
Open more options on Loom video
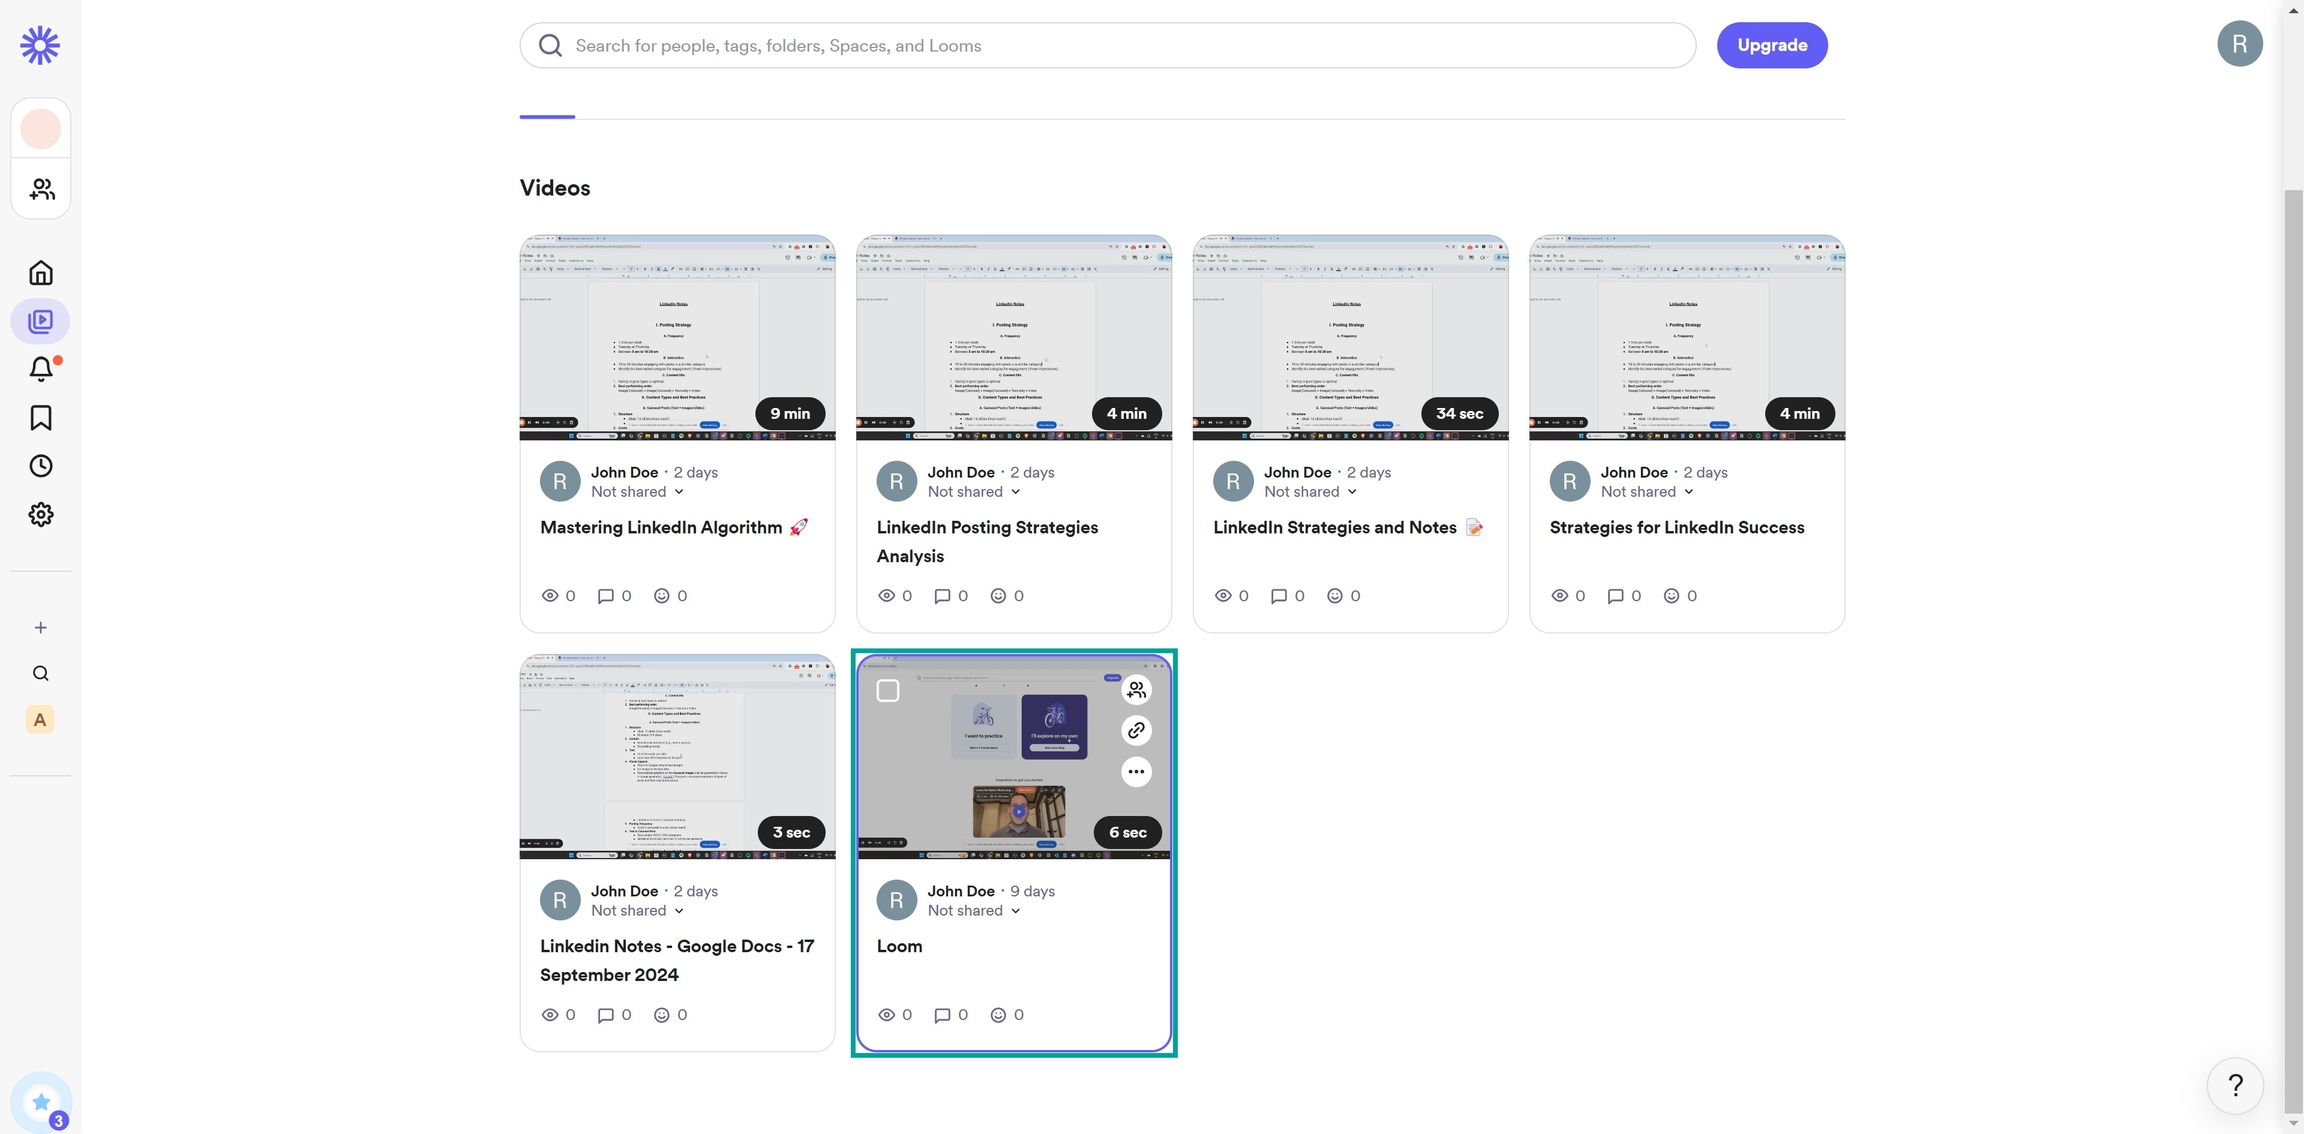1136,772
